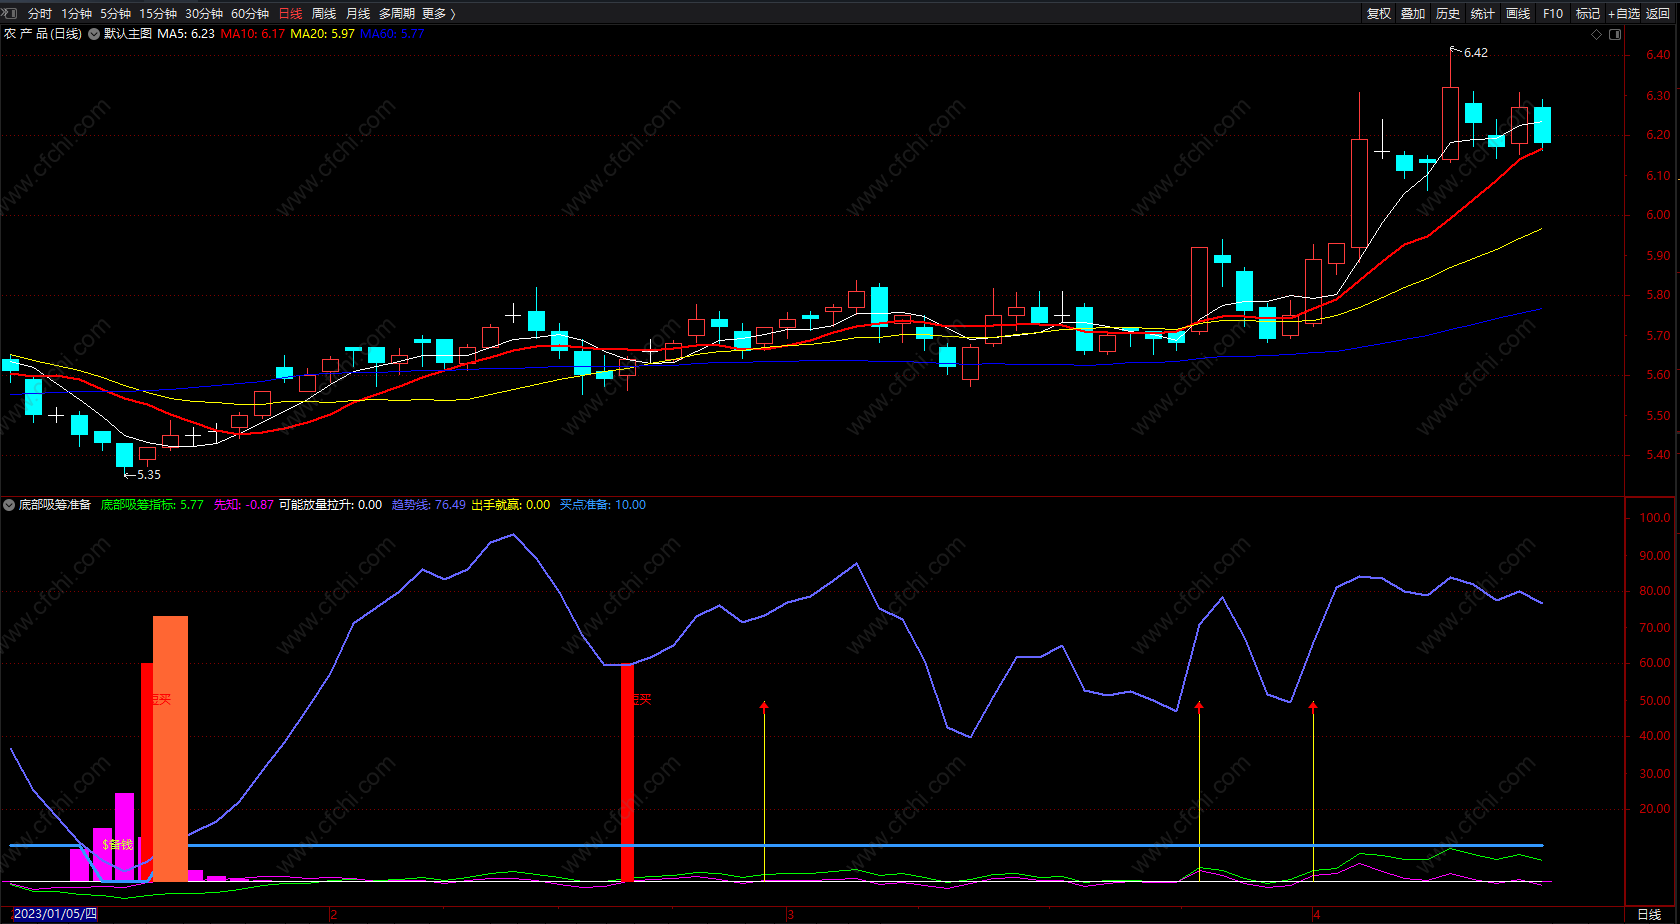Screen dimensions: 1680x924
Task: Click the 日线 label at bottom-right corner
Action: point(1649,914)
